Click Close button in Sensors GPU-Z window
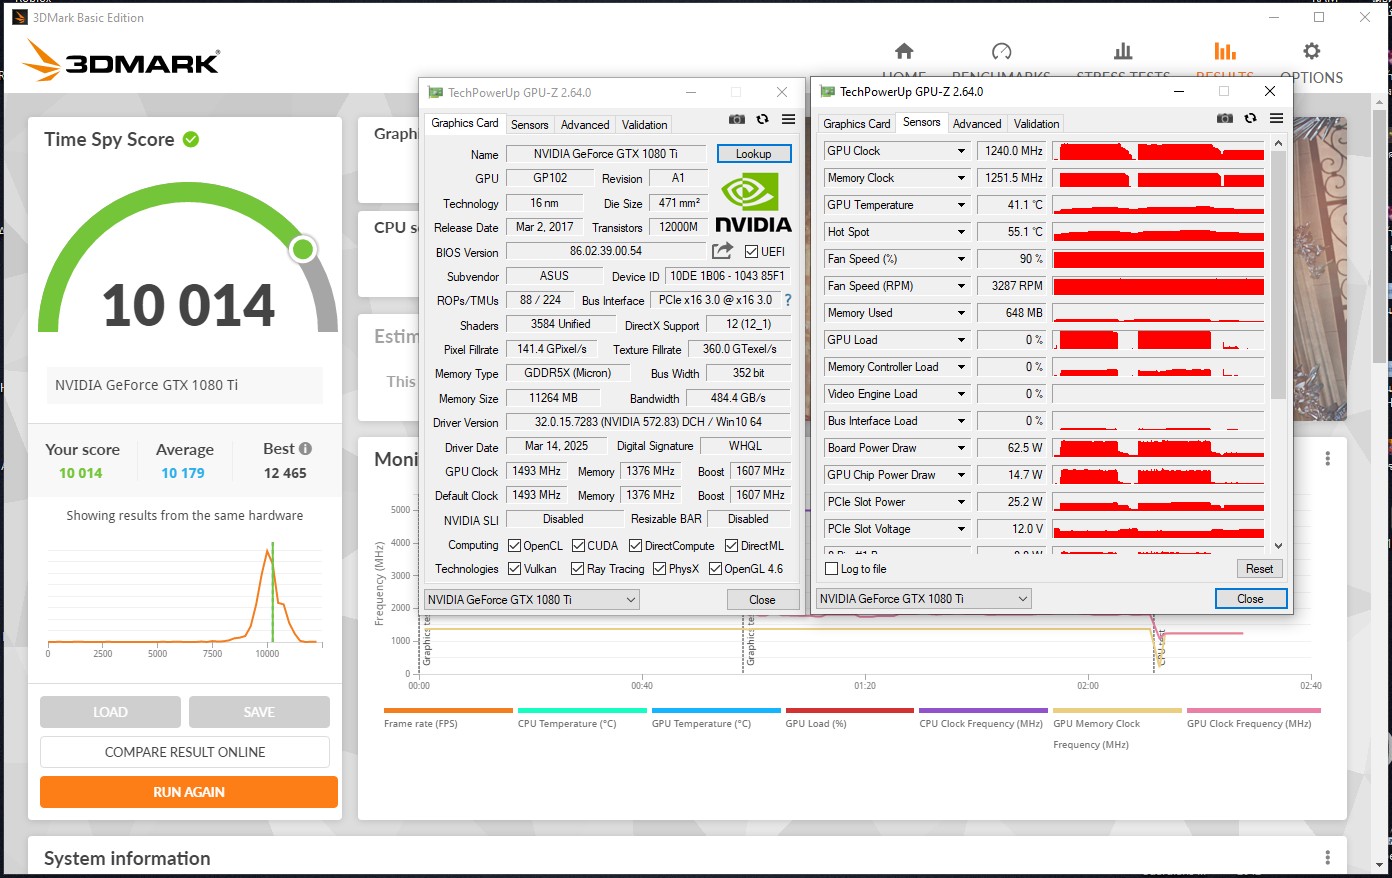1392x878 pixels. (1250, 599)
